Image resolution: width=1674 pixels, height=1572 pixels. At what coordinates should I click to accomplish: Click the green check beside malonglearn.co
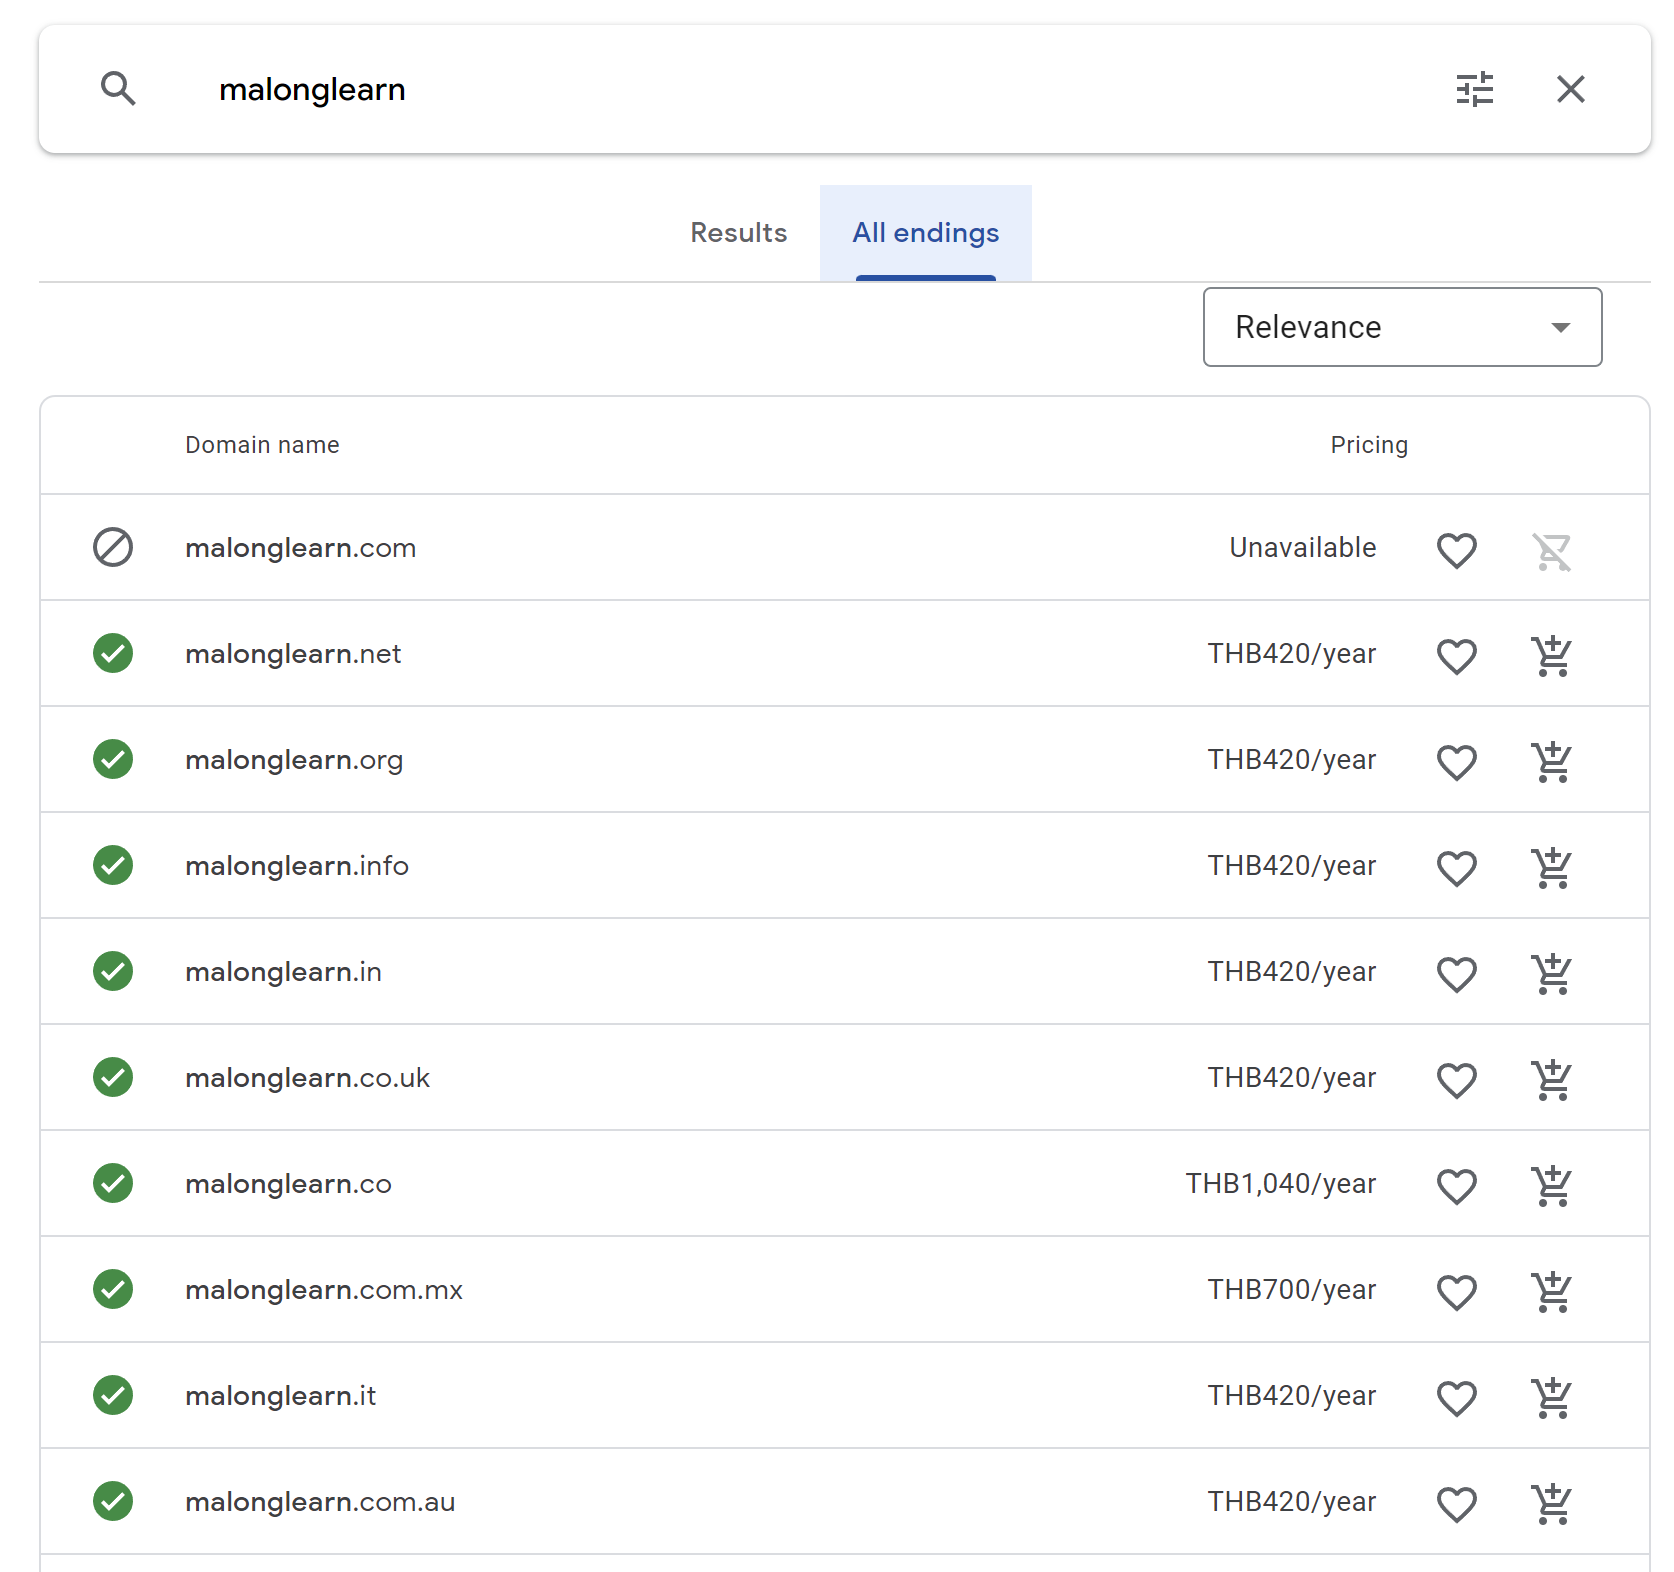113,1183
